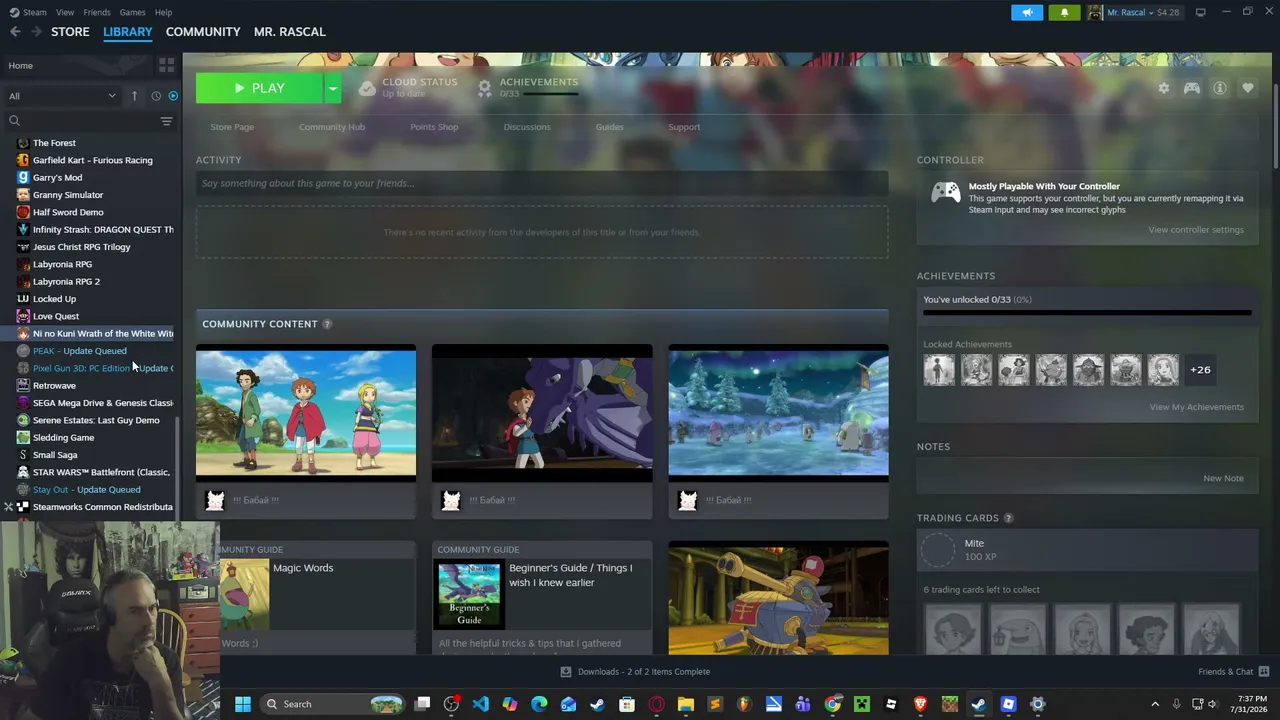Expand the All collection dropdown
The width and height of the screenshot is (1280, 720).
(x=62, y=96)
